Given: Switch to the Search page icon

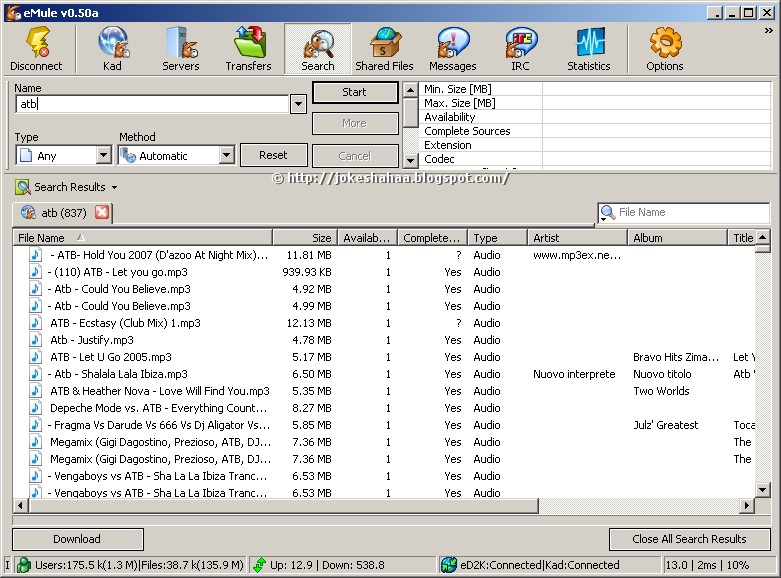Looking at the screenshot, I should click(x=318, y=48).
